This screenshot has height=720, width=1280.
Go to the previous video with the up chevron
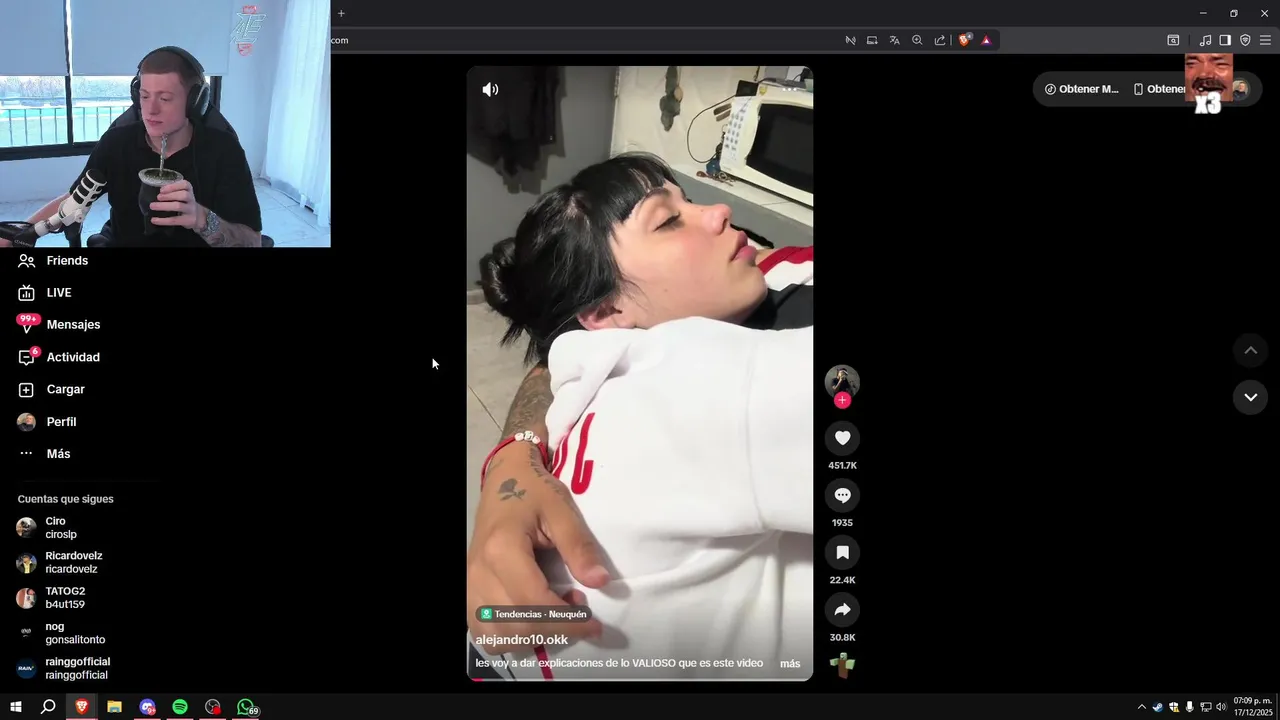(x=1250, y=350)
